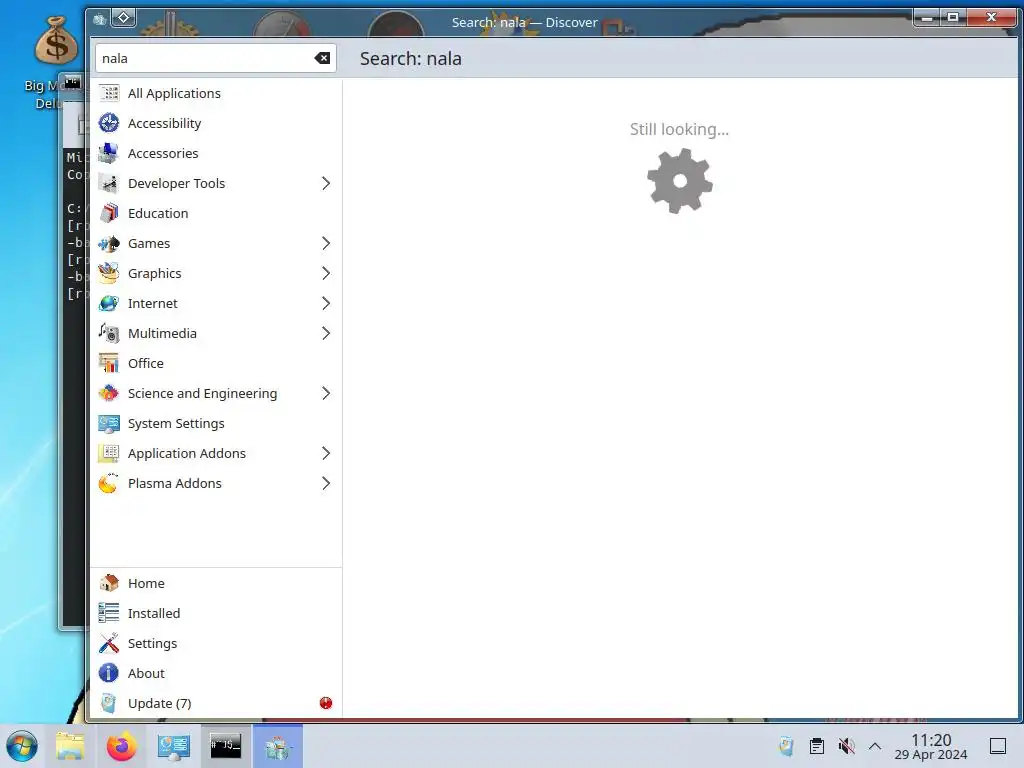This screenshot has height=768, width=1024.
Task: Click the keep-above diamond title button
Action: (x=123, y=17)
